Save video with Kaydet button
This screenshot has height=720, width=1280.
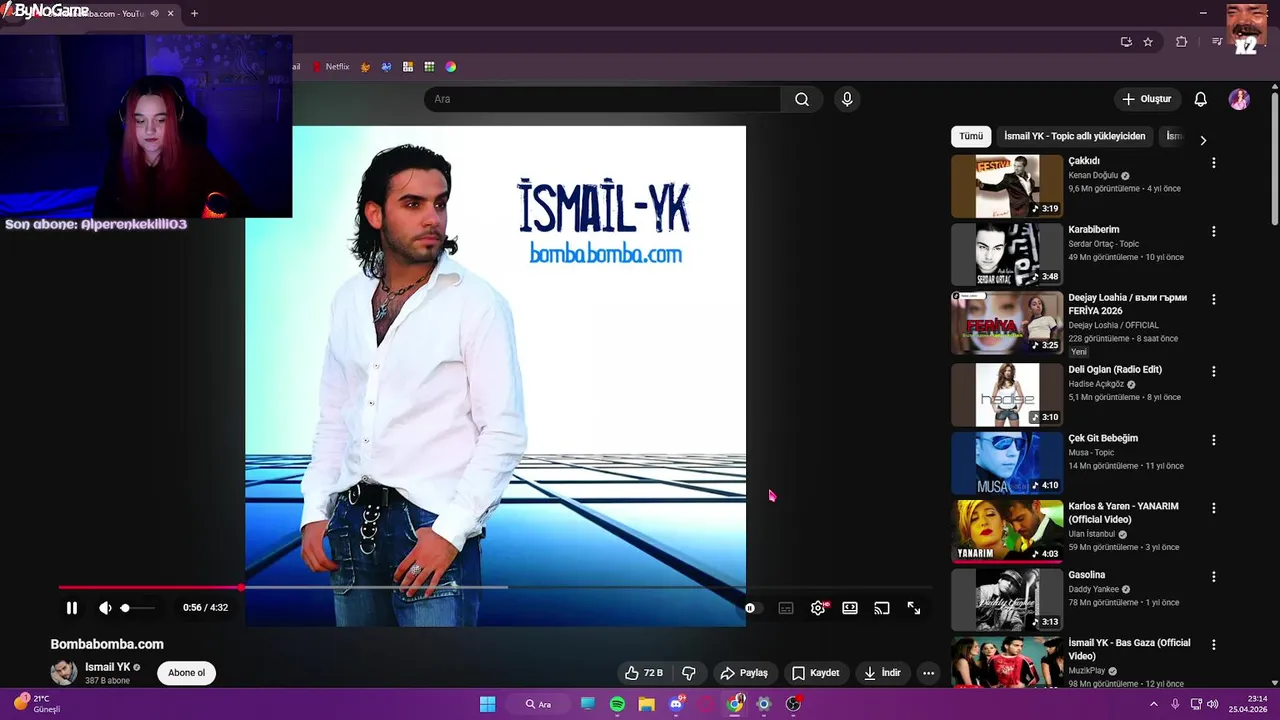pyautogui.click(x=816, y=673)
